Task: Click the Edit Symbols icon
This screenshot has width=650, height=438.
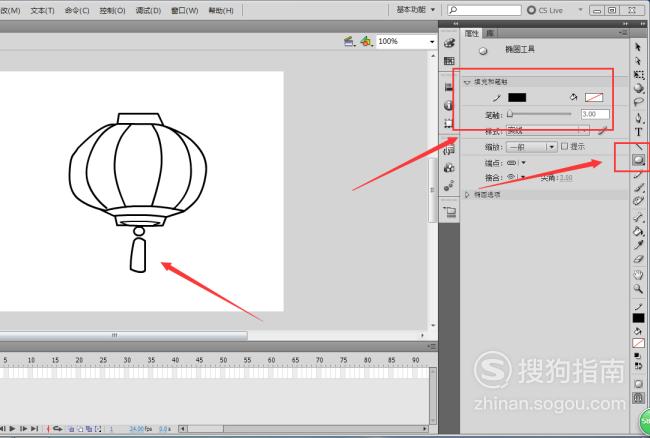Action: (x=366, y=41)
